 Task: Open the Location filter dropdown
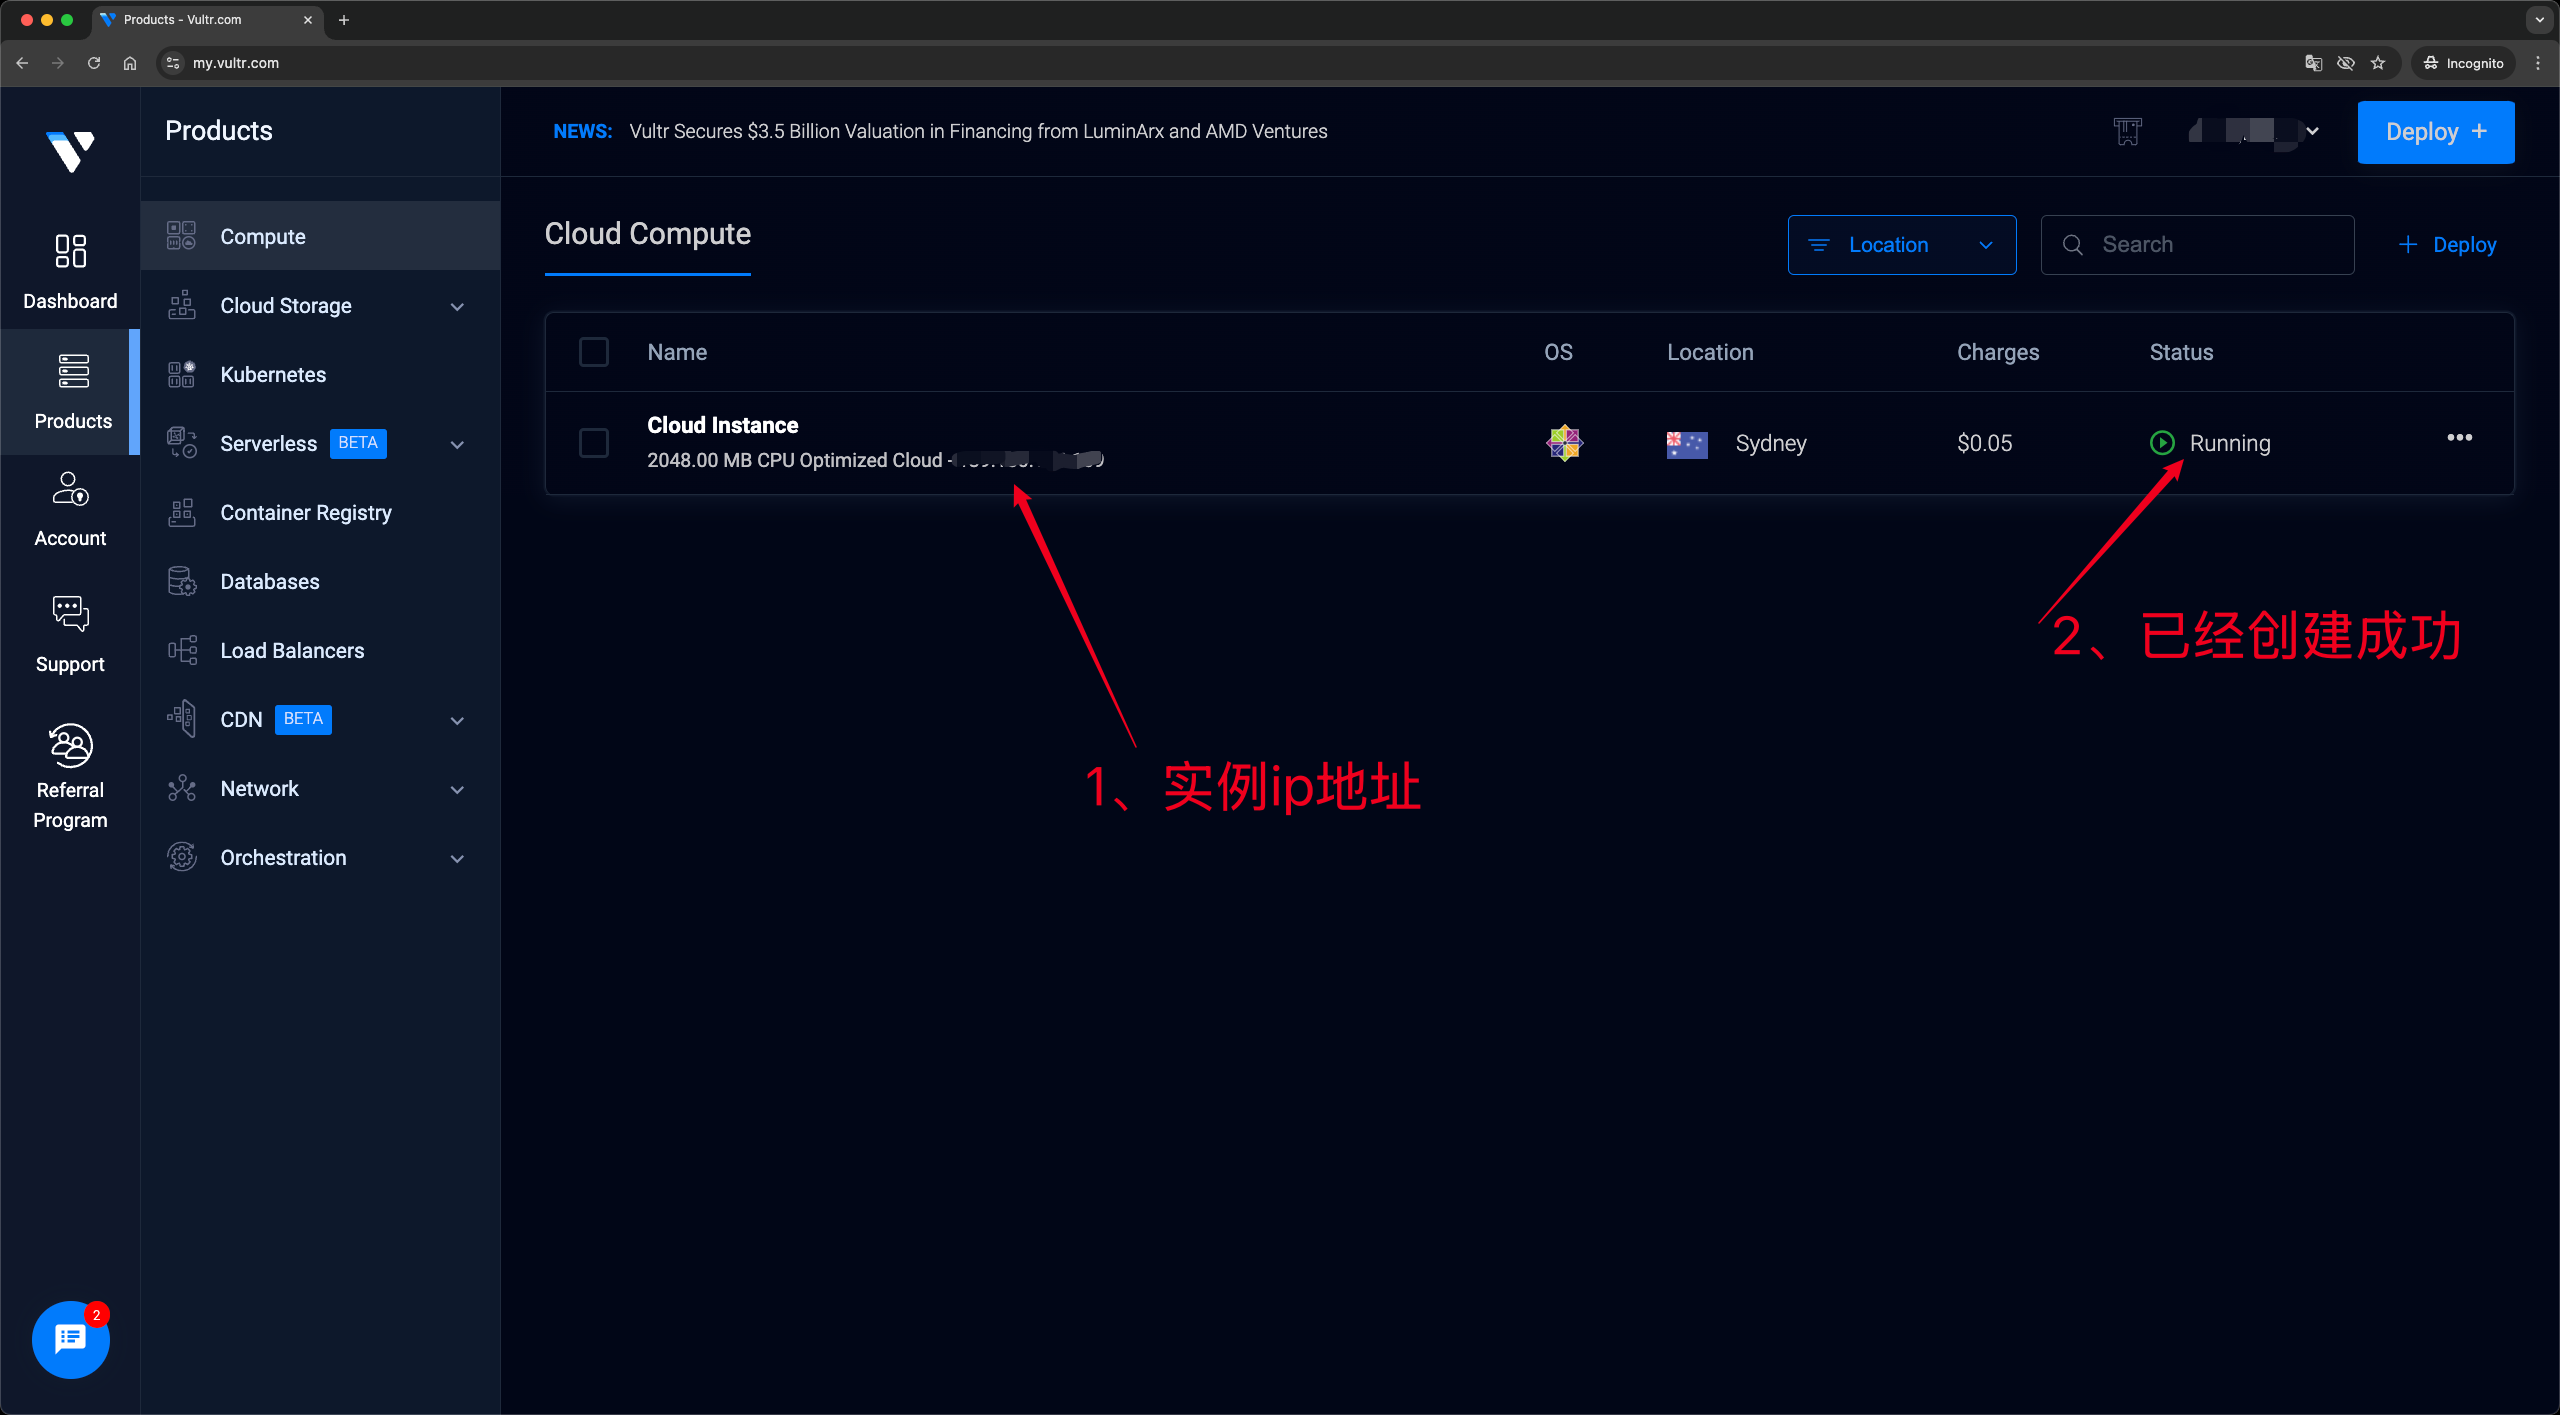point(1901,245)
